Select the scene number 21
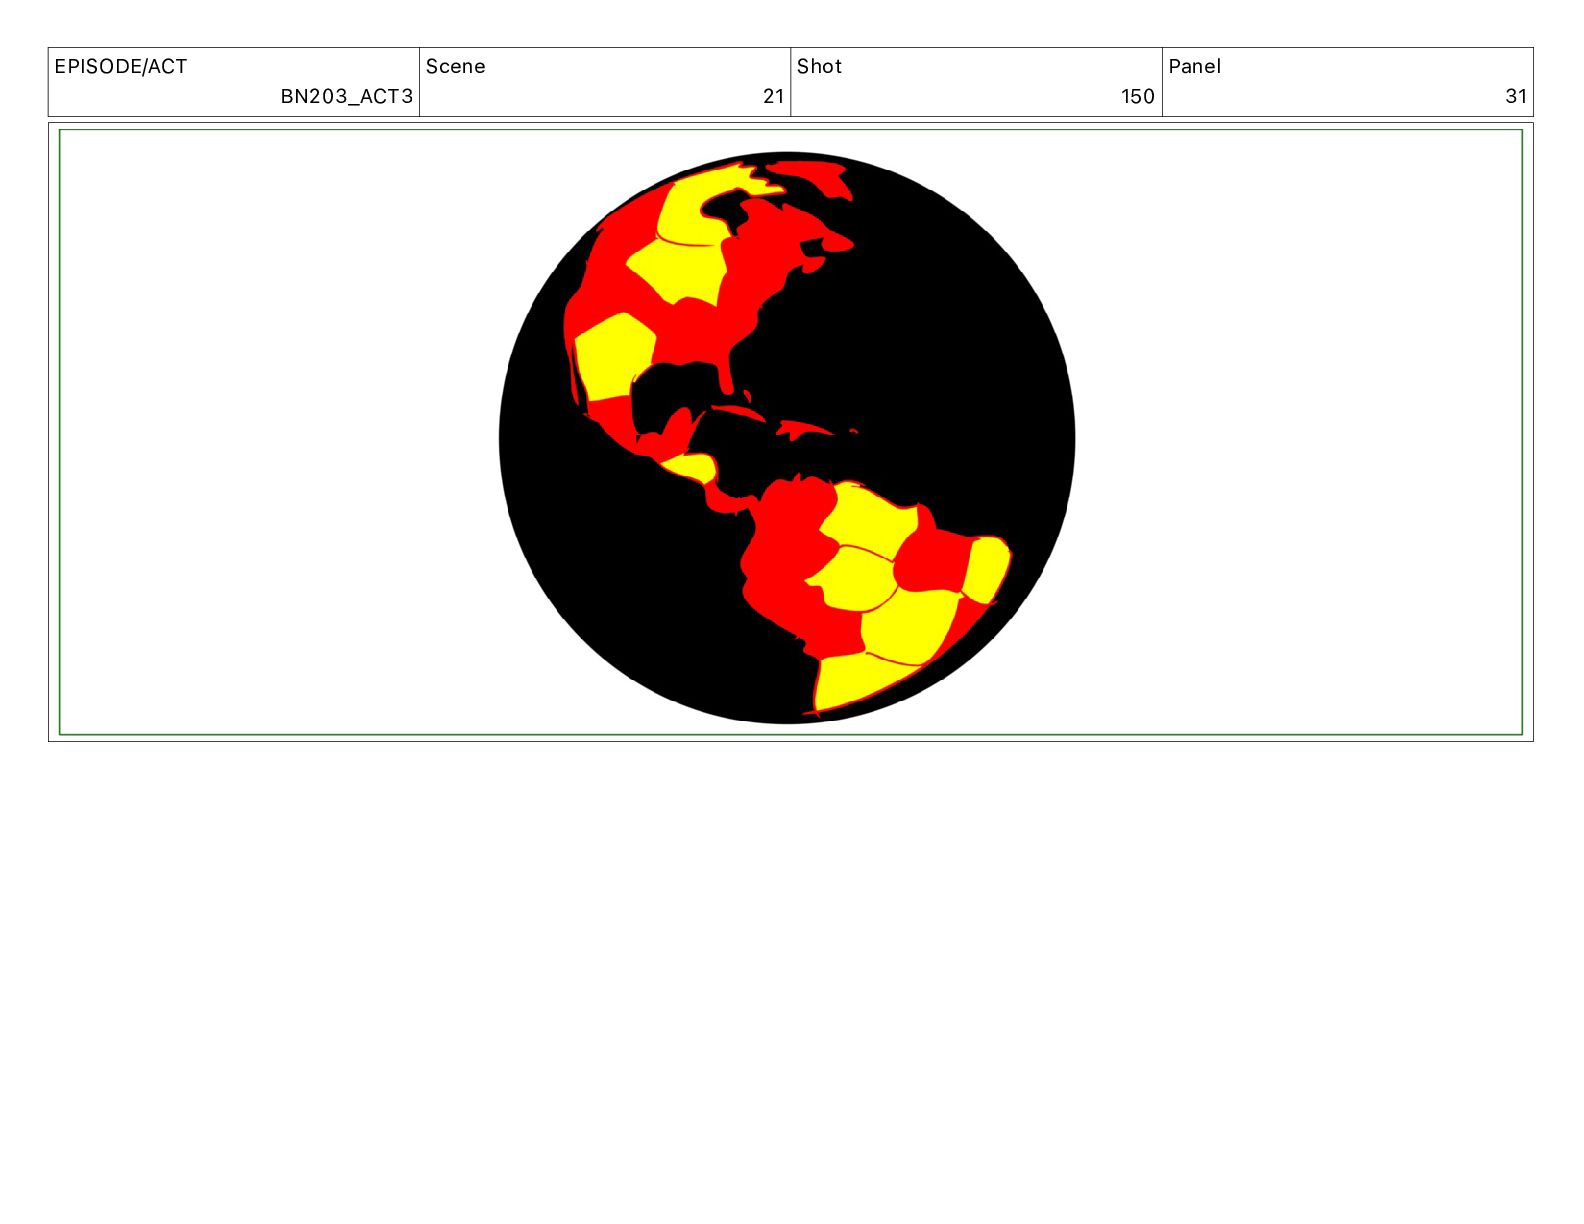This screenshot has height=1224, width=1584. click(773, 96)
